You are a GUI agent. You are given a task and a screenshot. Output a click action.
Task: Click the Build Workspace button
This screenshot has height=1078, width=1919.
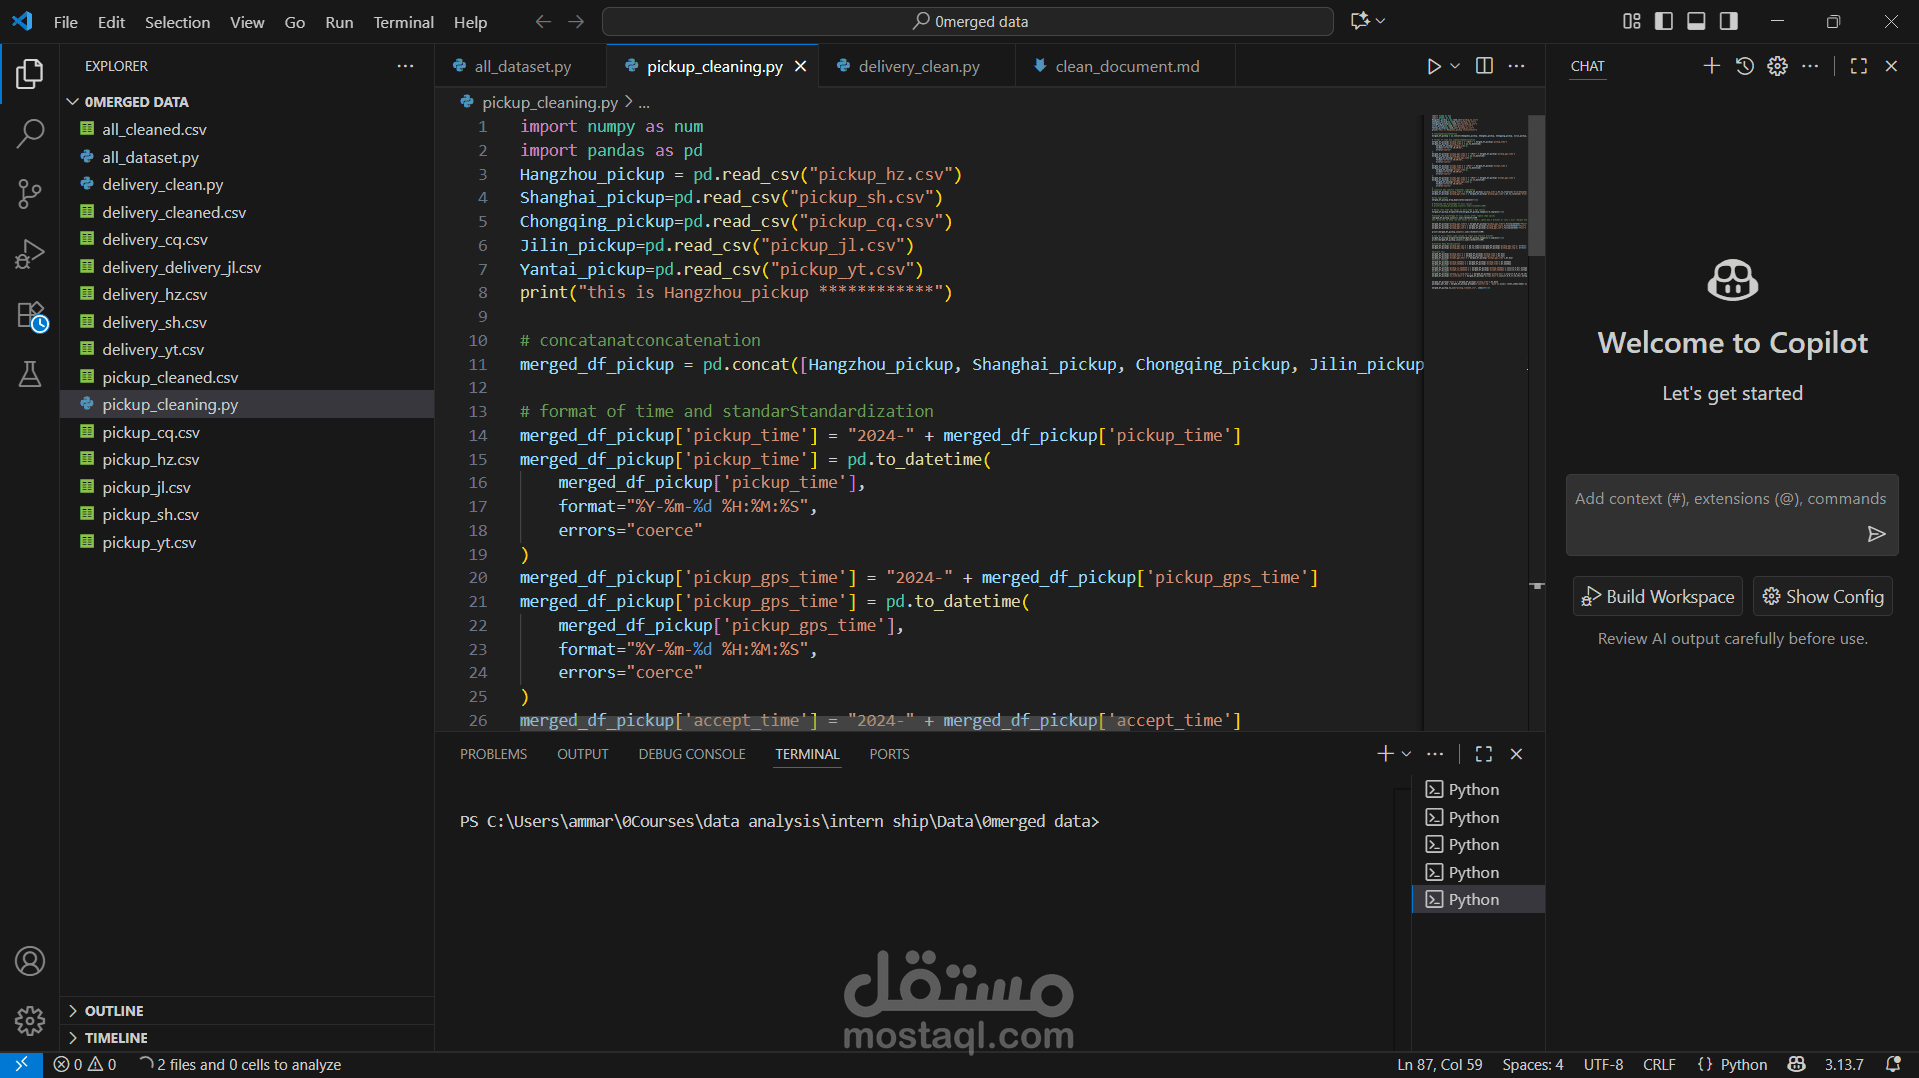point(1657,596)
